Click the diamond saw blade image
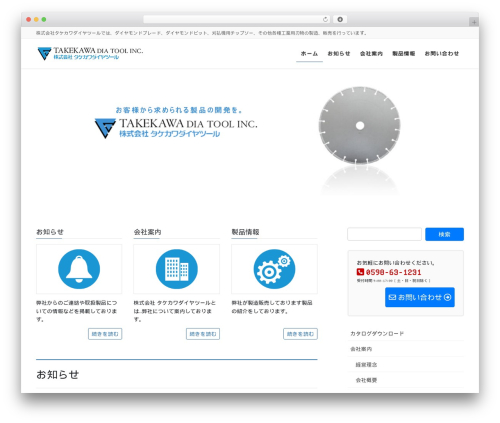The width and height of the screenshot is (500, 423). 359,126
